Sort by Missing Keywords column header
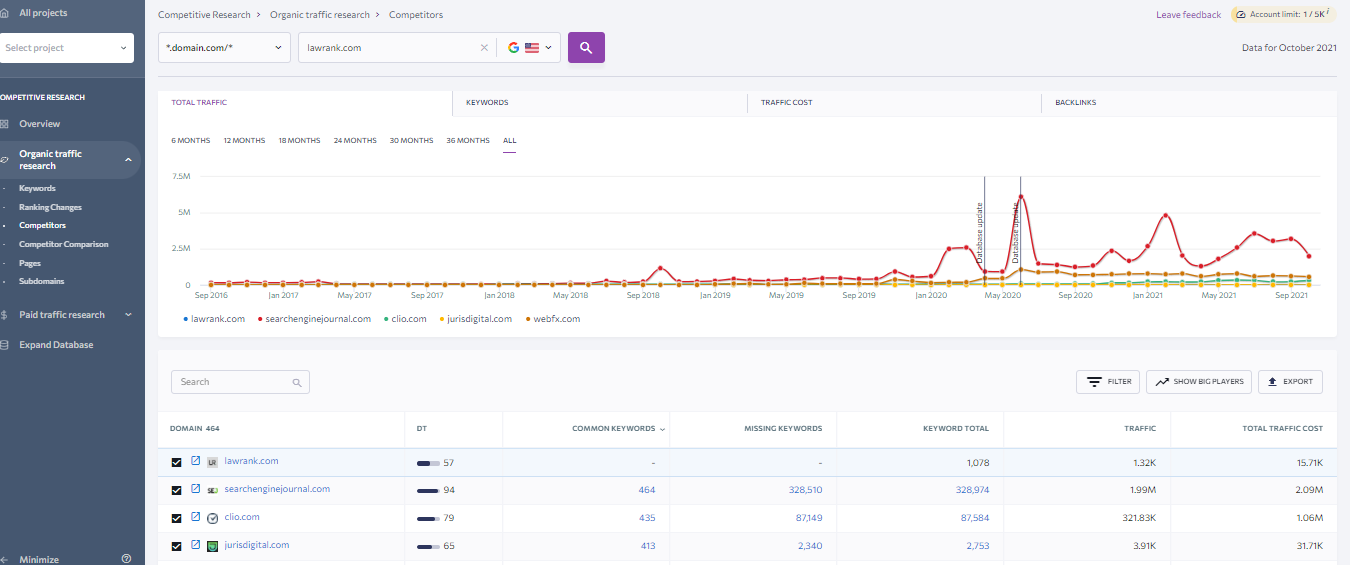This screenshot has height=565, width=1350. click(783, 428)
